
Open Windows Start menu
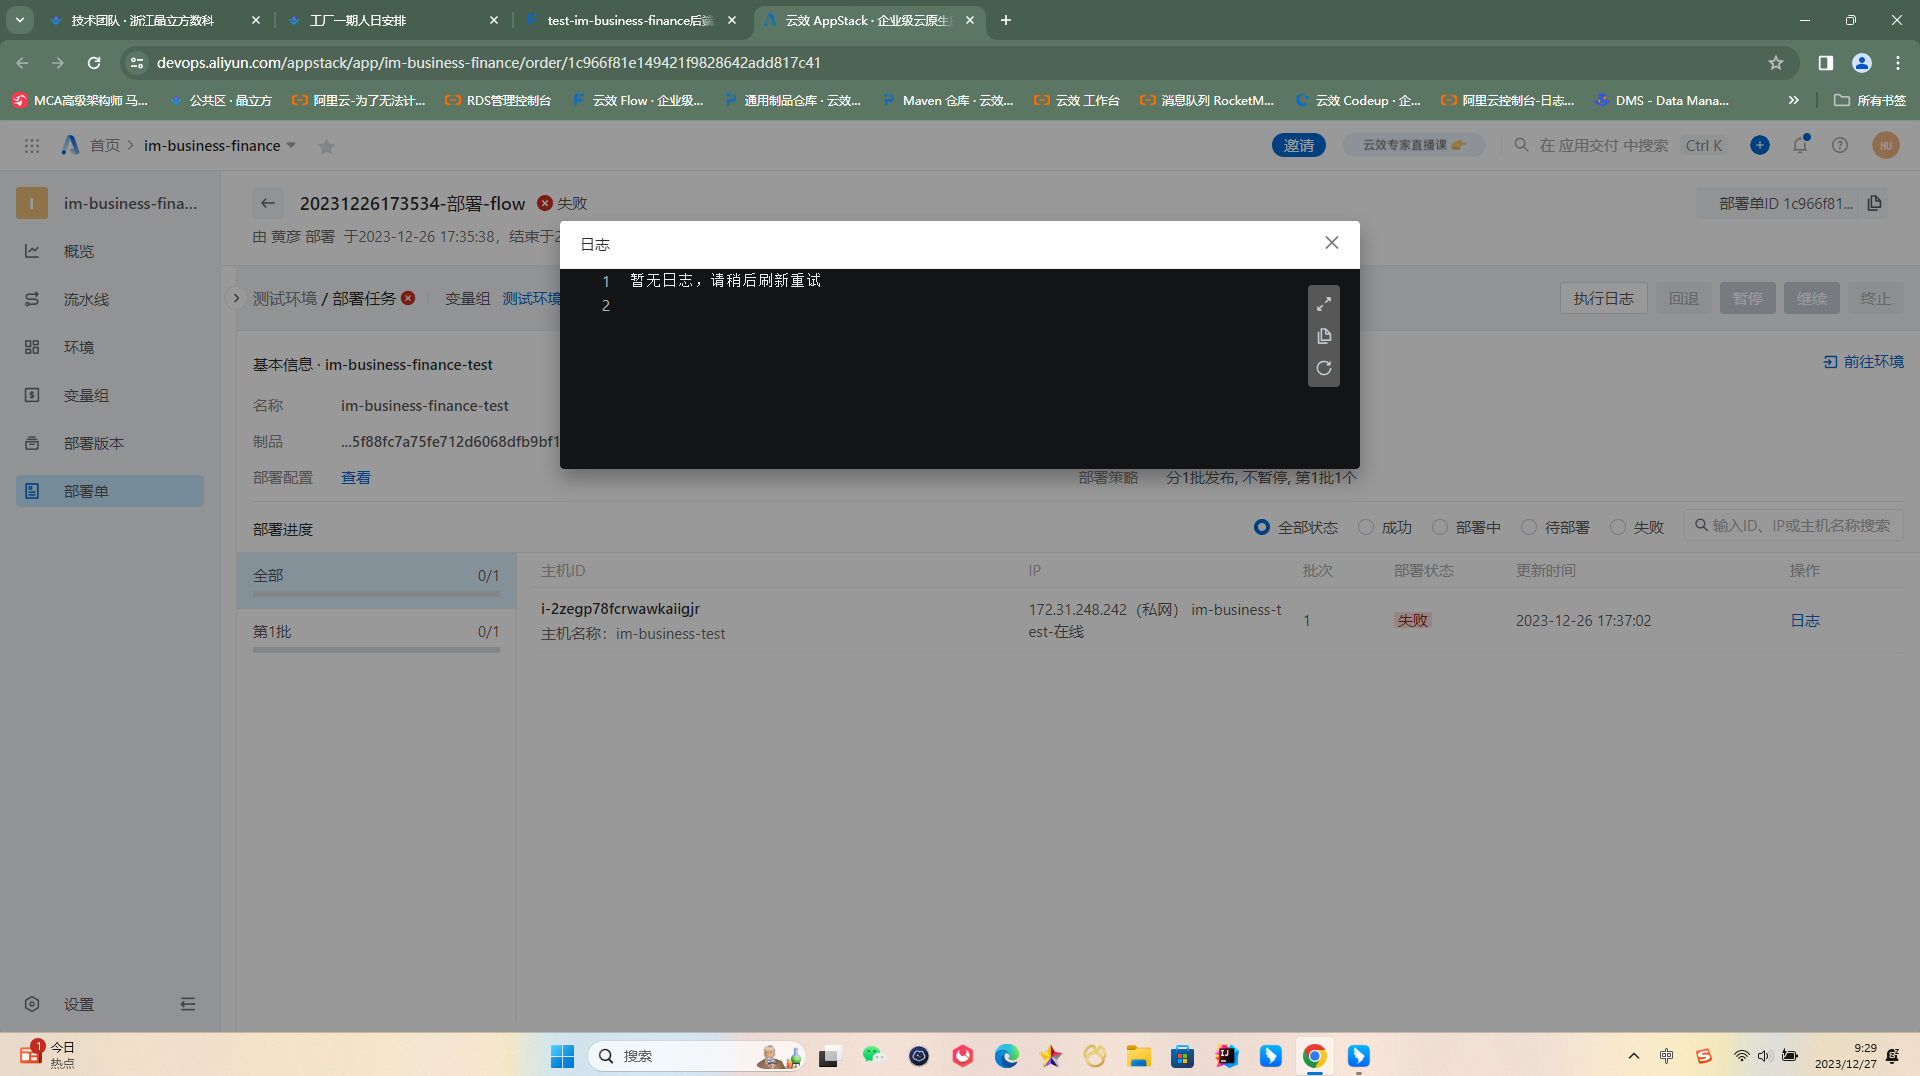tap(563, 1056)
